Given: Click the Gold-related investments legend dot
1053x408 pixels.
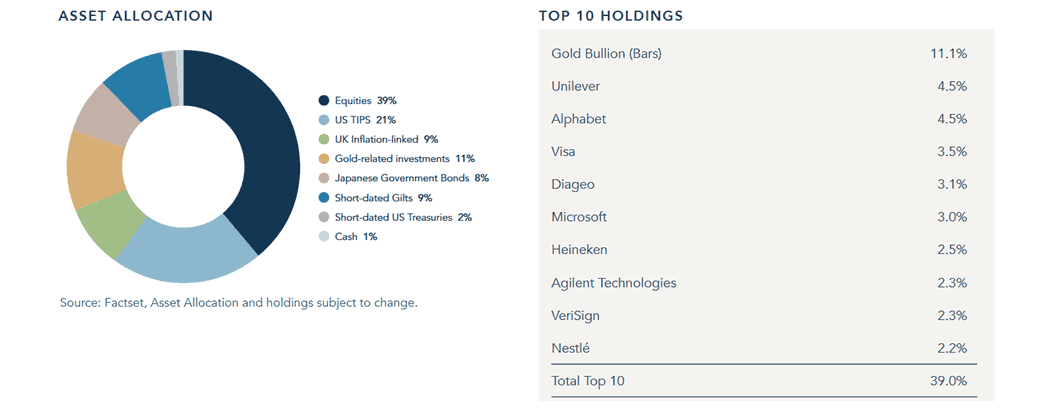Looking at the screenshot, I should click(324, 158).
